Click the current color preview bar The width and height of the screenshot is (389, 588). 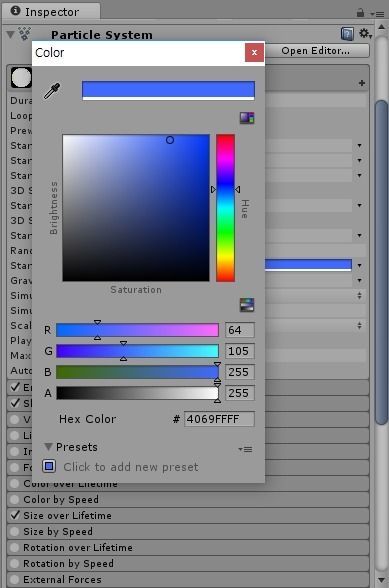[168, 90]
